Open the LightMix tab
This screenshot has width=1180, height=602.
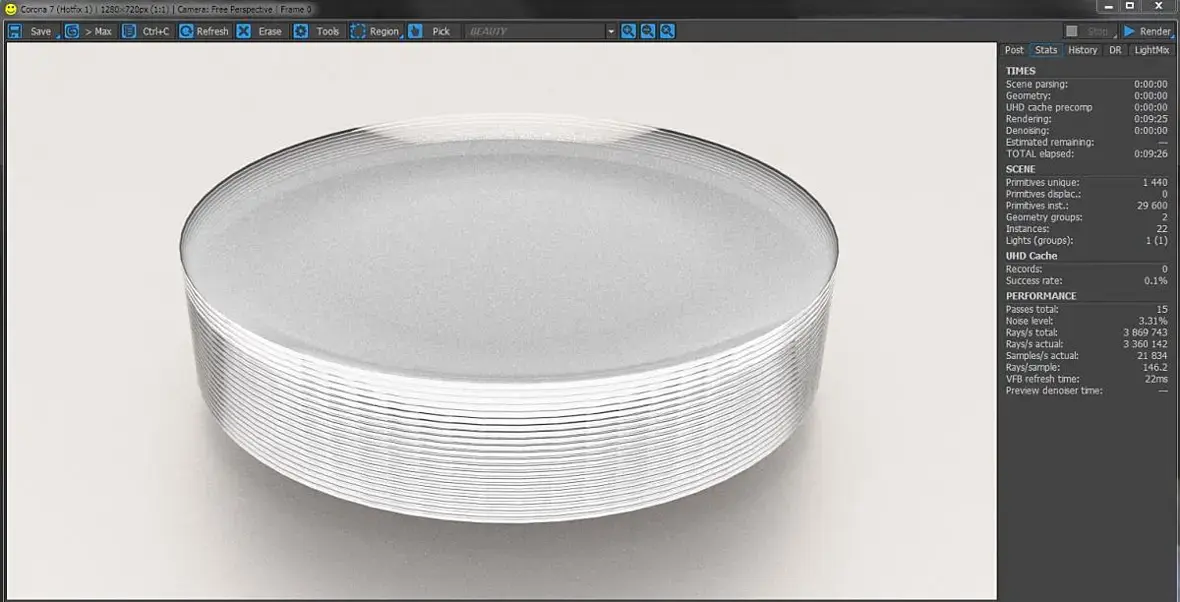(1152, 50)
